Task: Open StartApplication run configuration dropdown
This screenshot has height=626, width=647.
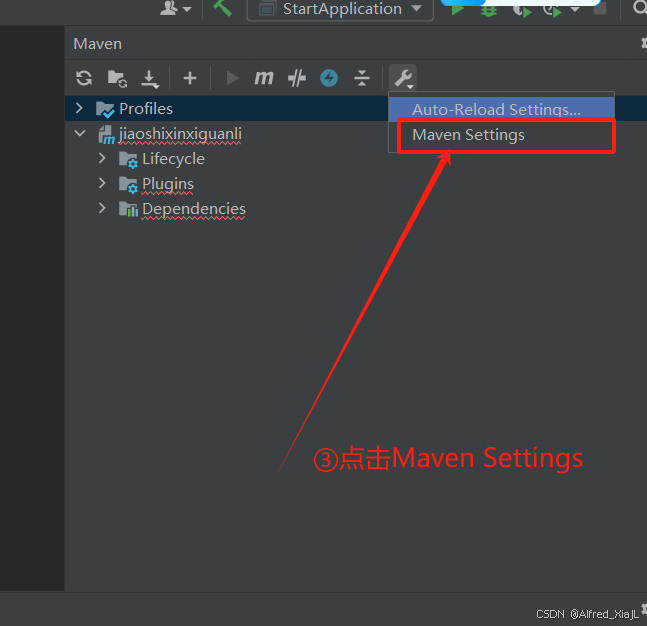Action: (x=340, y=9)
